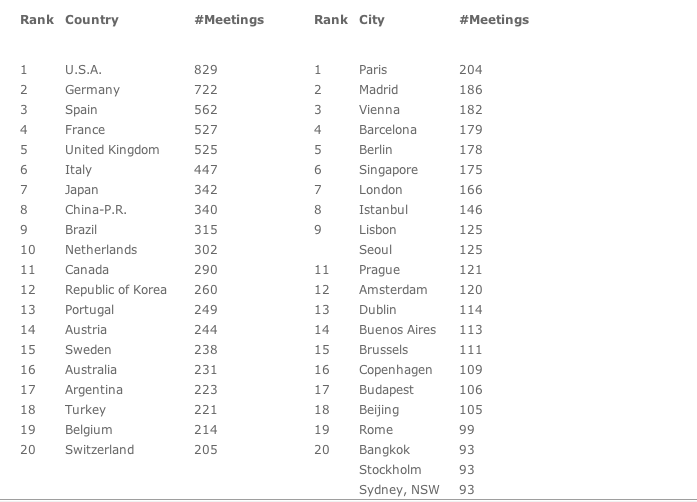Click the #Meetings header beside Country
Image resolution: width=697 pixels, height=502 pixels.
pos(229,20)
